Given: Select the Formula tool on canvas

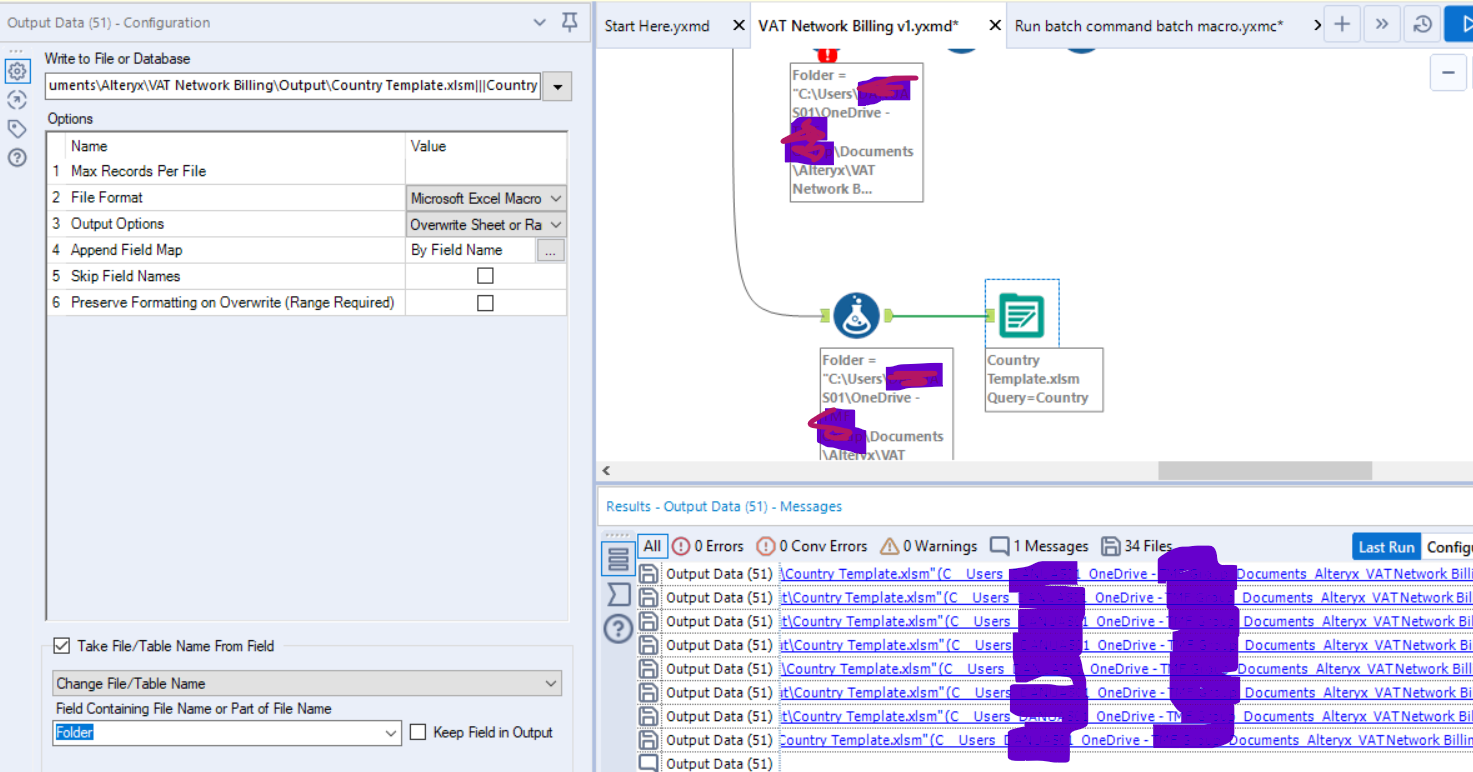Looking at the screenshot, I should click(x=857, y=316).
